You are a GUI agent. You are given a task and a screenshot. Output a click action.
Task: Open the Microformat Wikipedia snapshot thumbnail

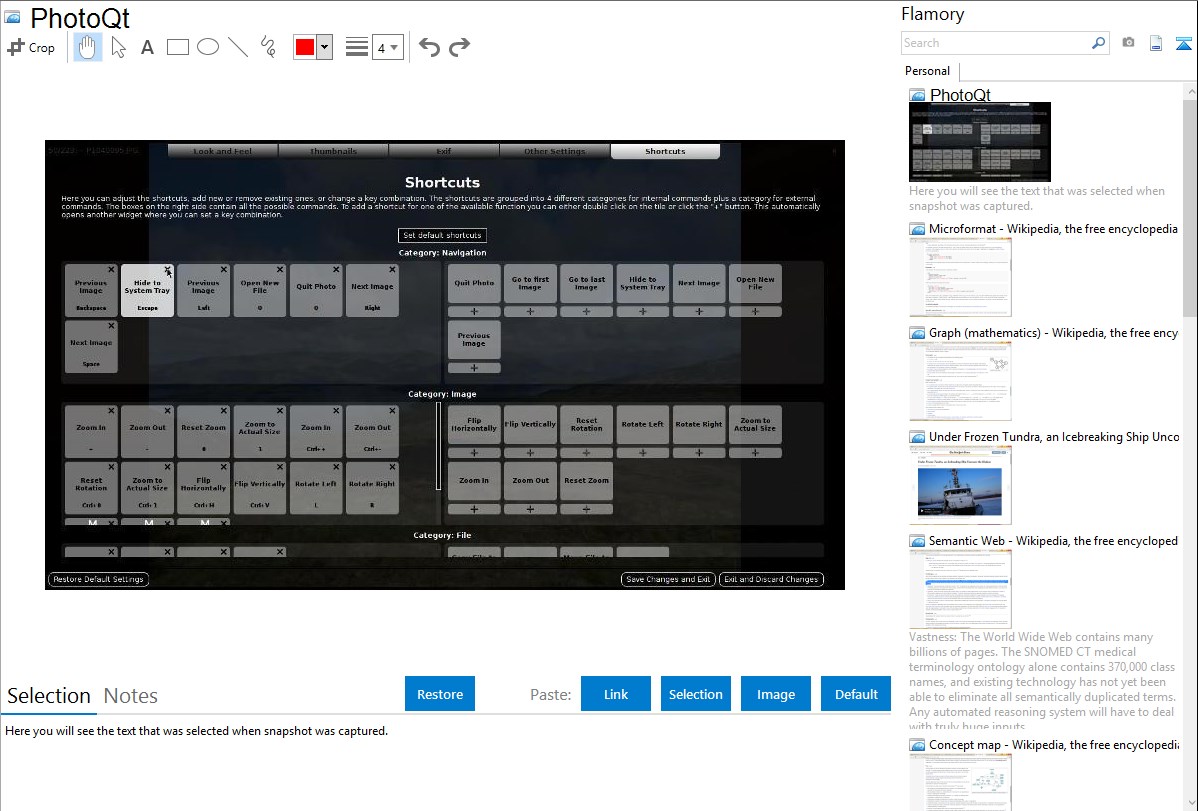(x=960, y=277)
